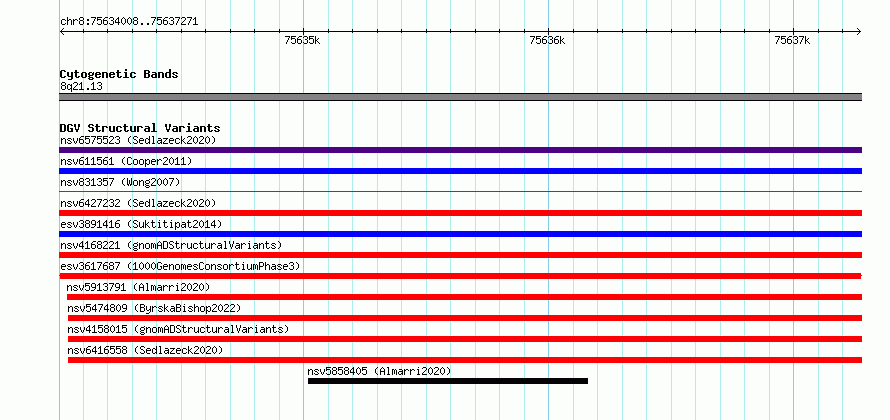The height and width of the screenshot is (420, 890).
Task: Select the red nsv5913791 variant bar
Action: point(464,297)
